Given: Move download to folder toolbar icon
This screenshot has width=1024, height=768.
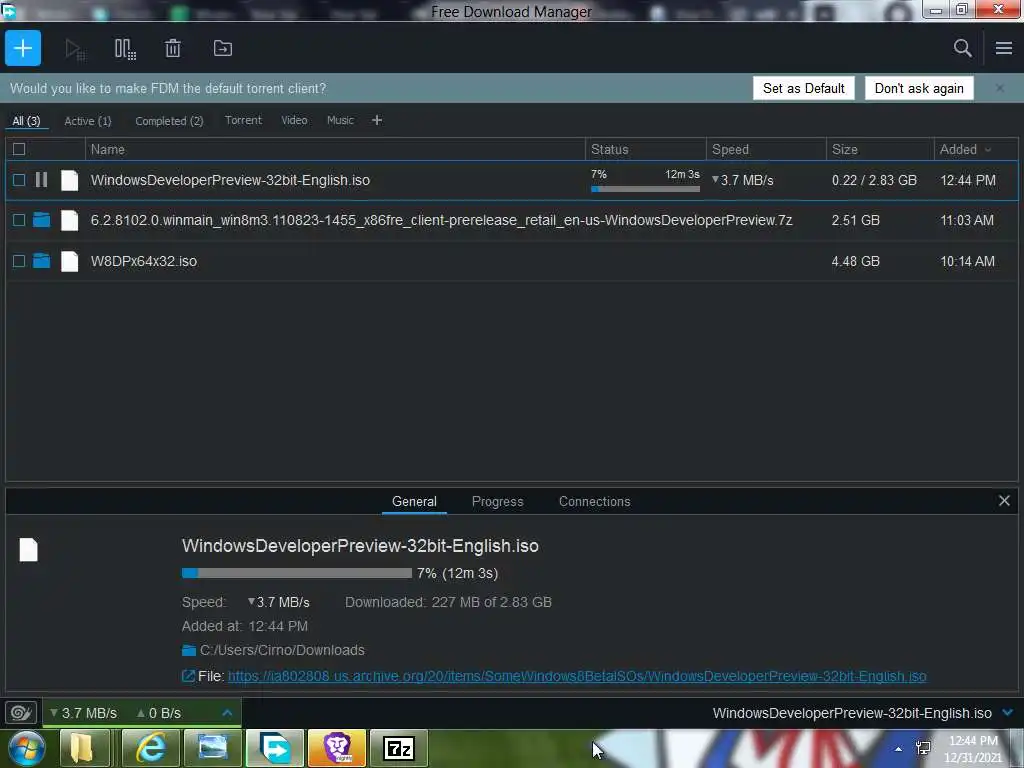Looking at the screenshot, I should (x=223, y=48).
